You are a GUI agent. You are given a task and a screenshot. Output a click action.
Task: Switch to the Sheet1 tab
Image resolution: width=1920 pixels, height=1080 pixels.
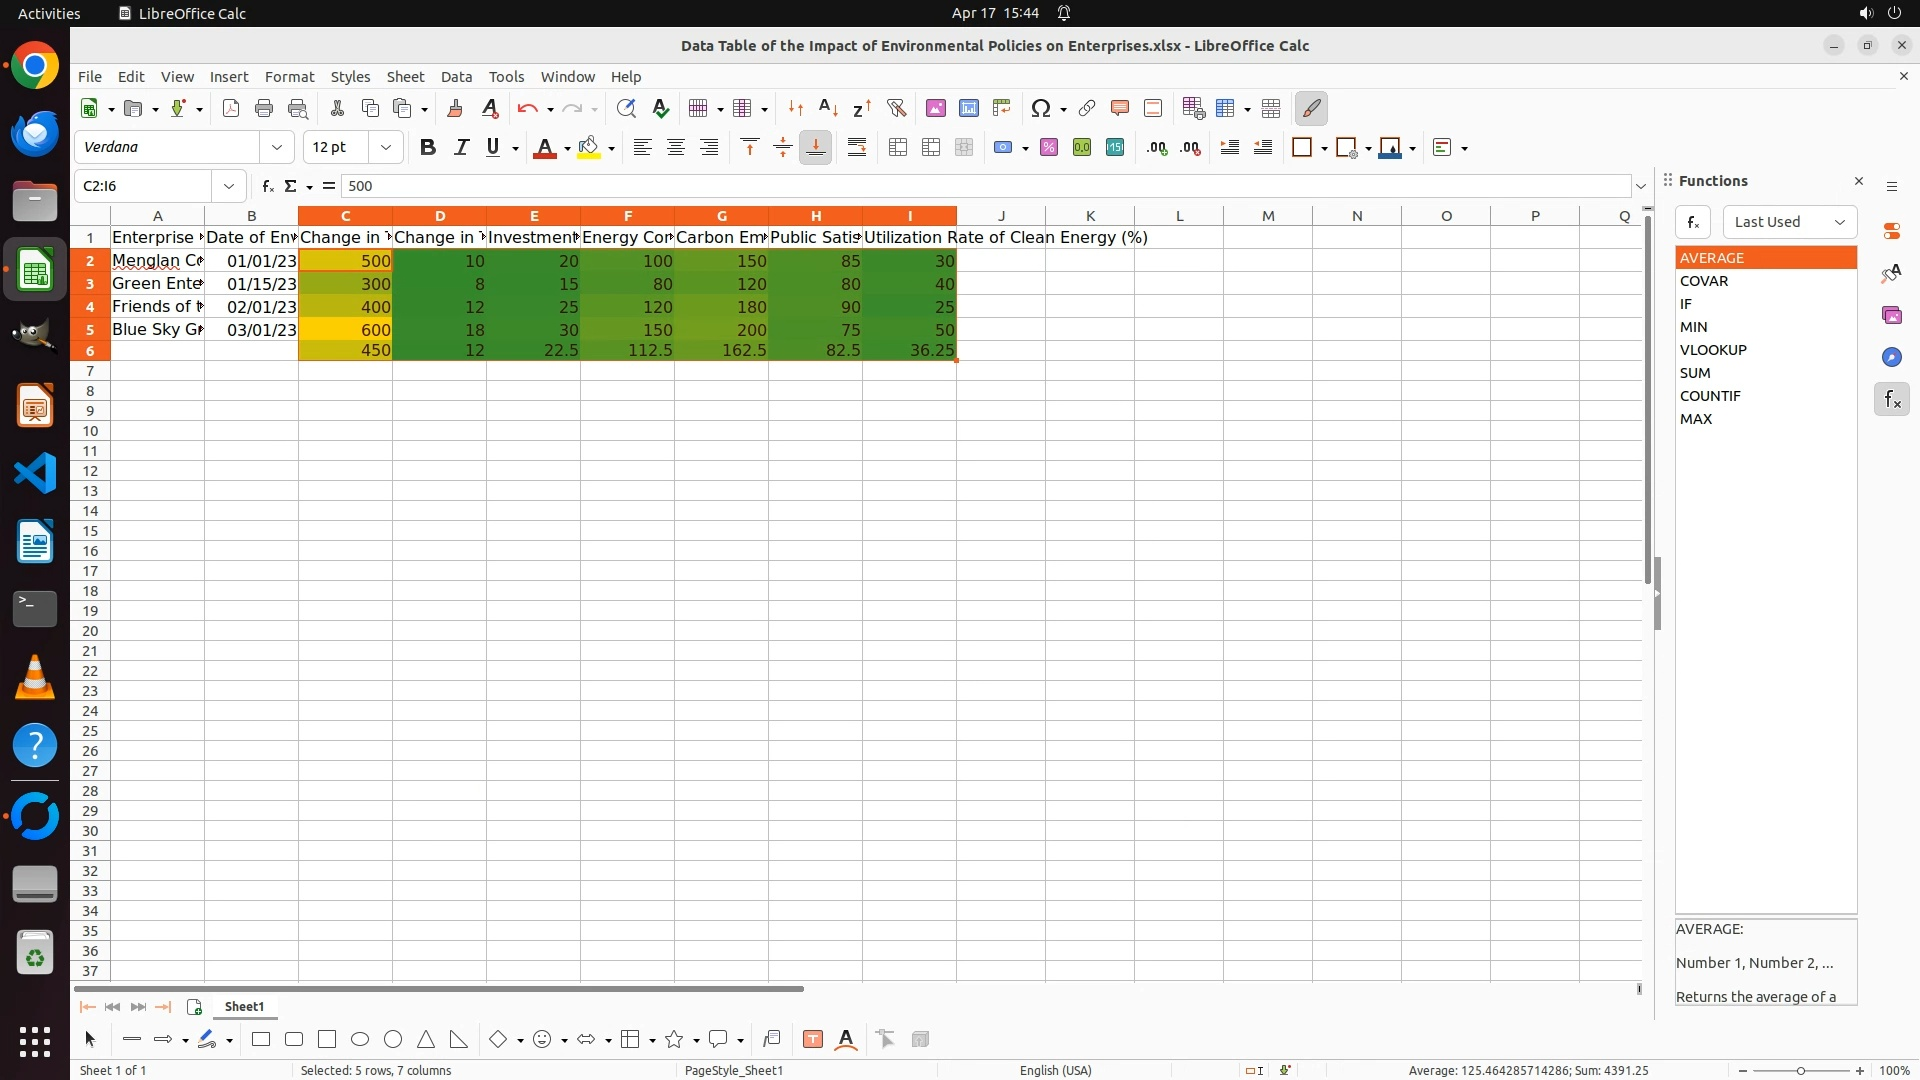coord(244,1006)
